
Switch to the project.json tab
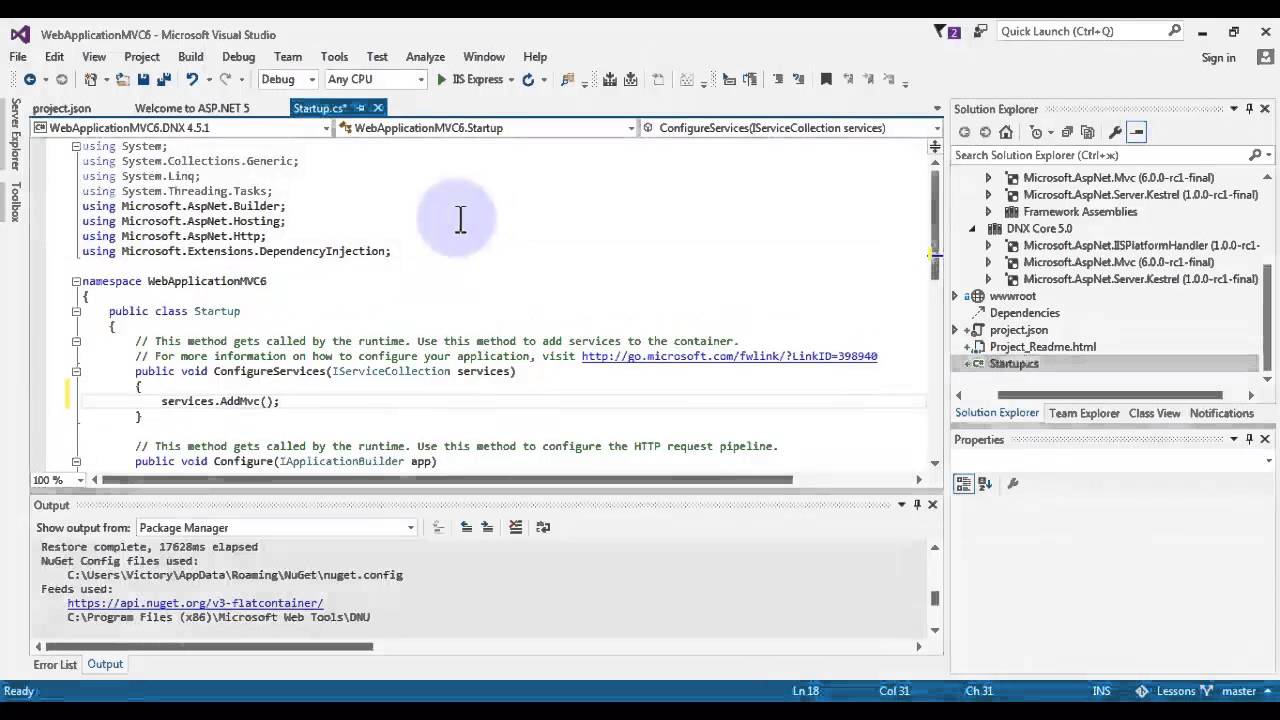61,108
